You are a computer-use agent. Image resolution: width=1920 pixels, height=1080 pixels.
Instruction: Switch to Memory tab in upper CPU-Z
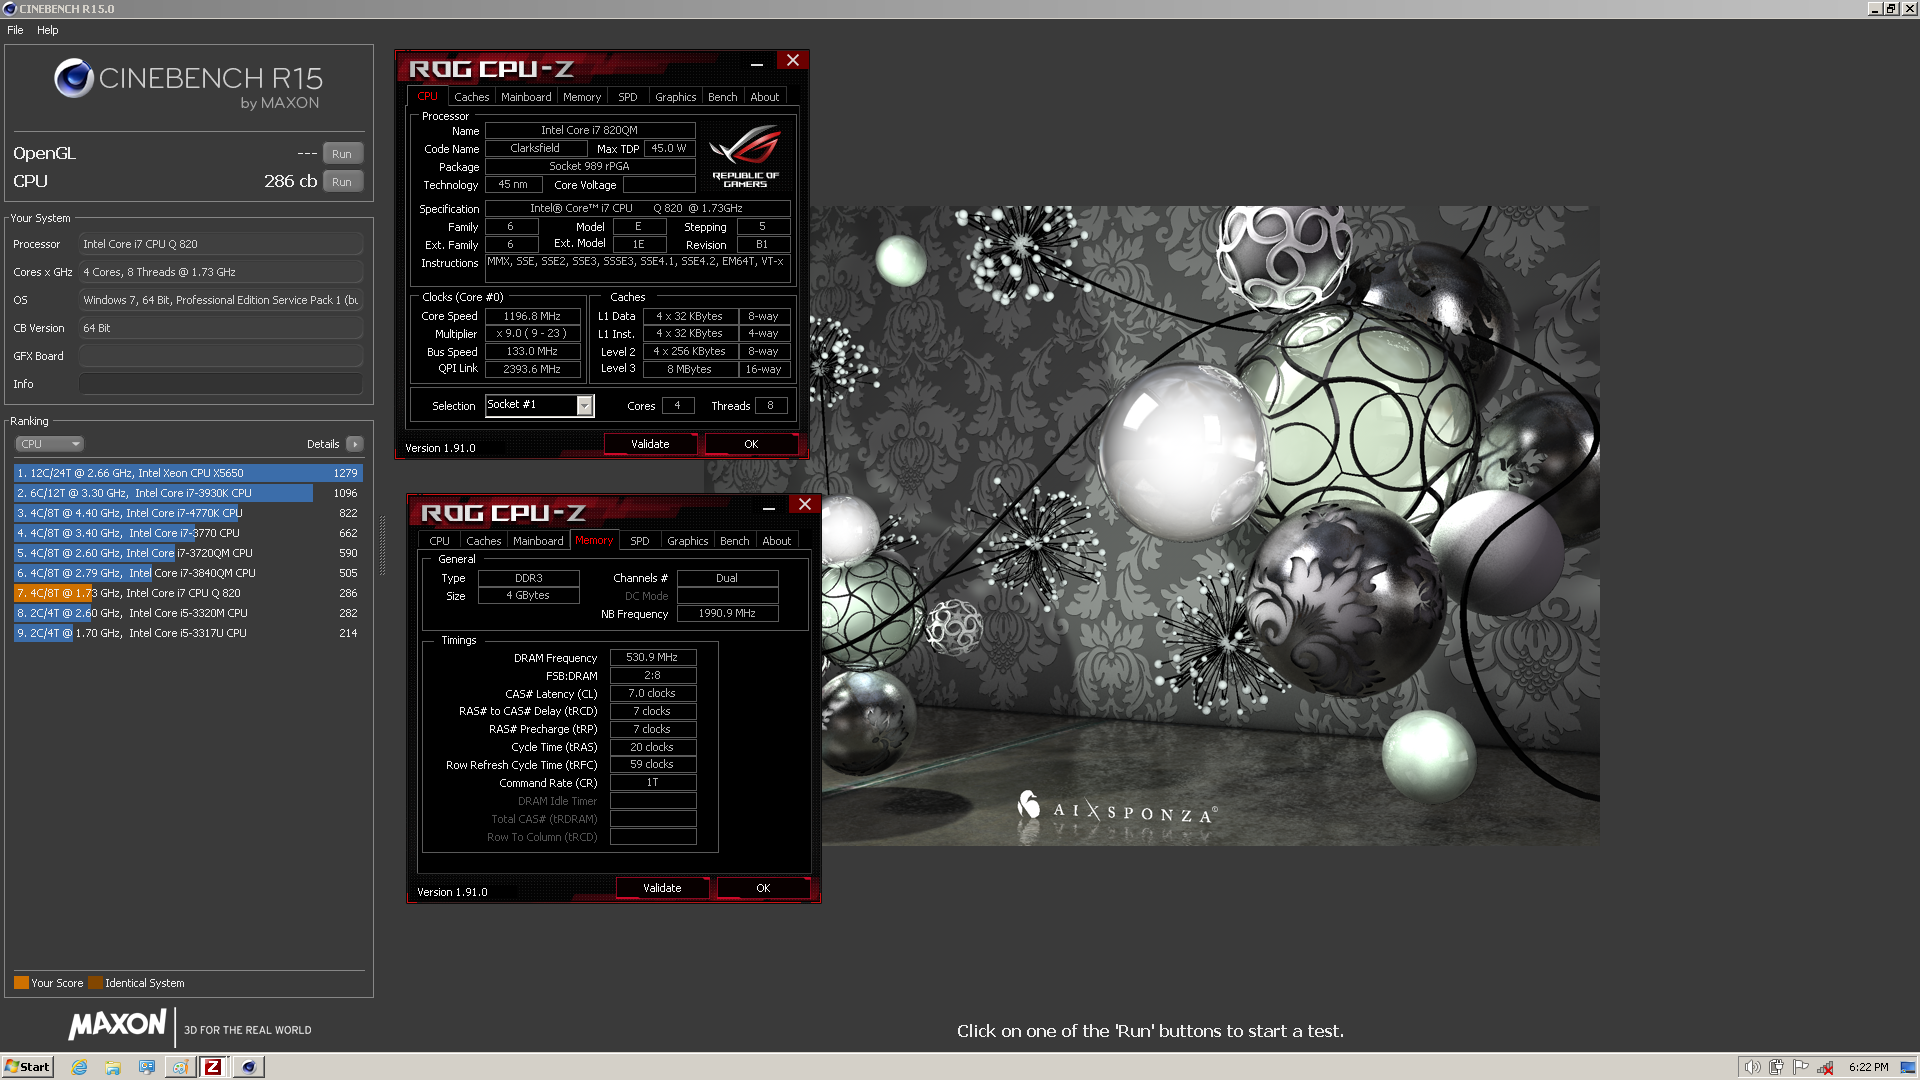pyautogui.click(x=582, y=97)
